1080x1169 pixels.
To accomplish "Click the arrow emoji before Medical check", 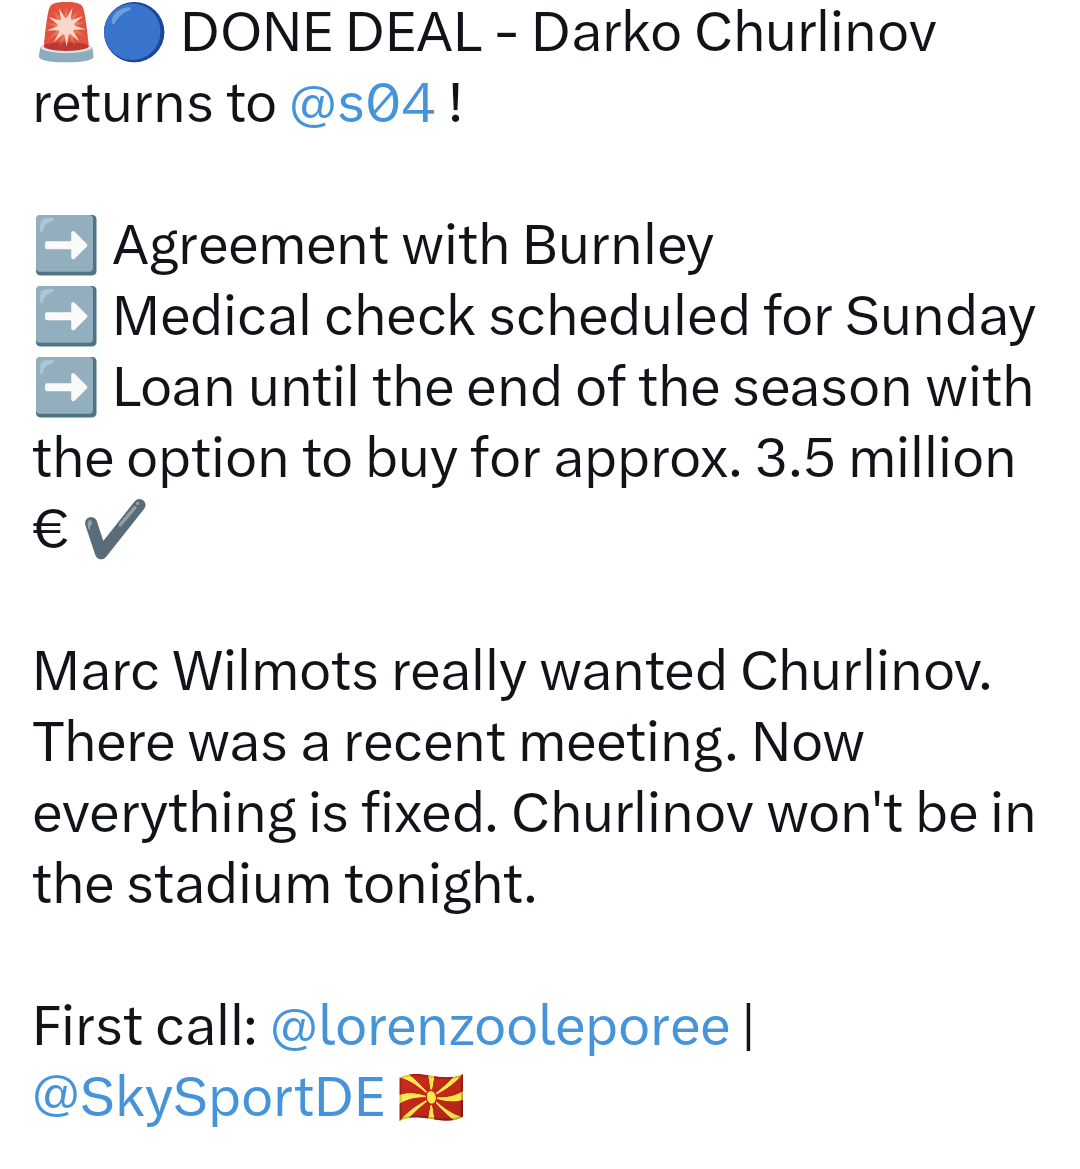I will click(x=66, y=316).
